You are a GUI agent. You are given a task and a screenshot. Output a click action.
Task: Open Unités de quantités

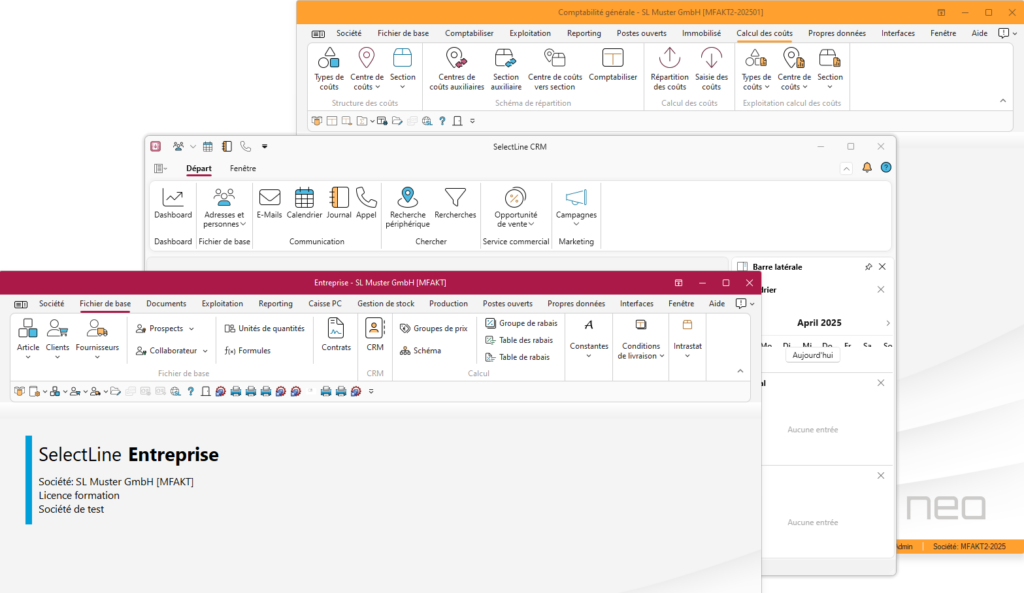[x=264, y=329]
